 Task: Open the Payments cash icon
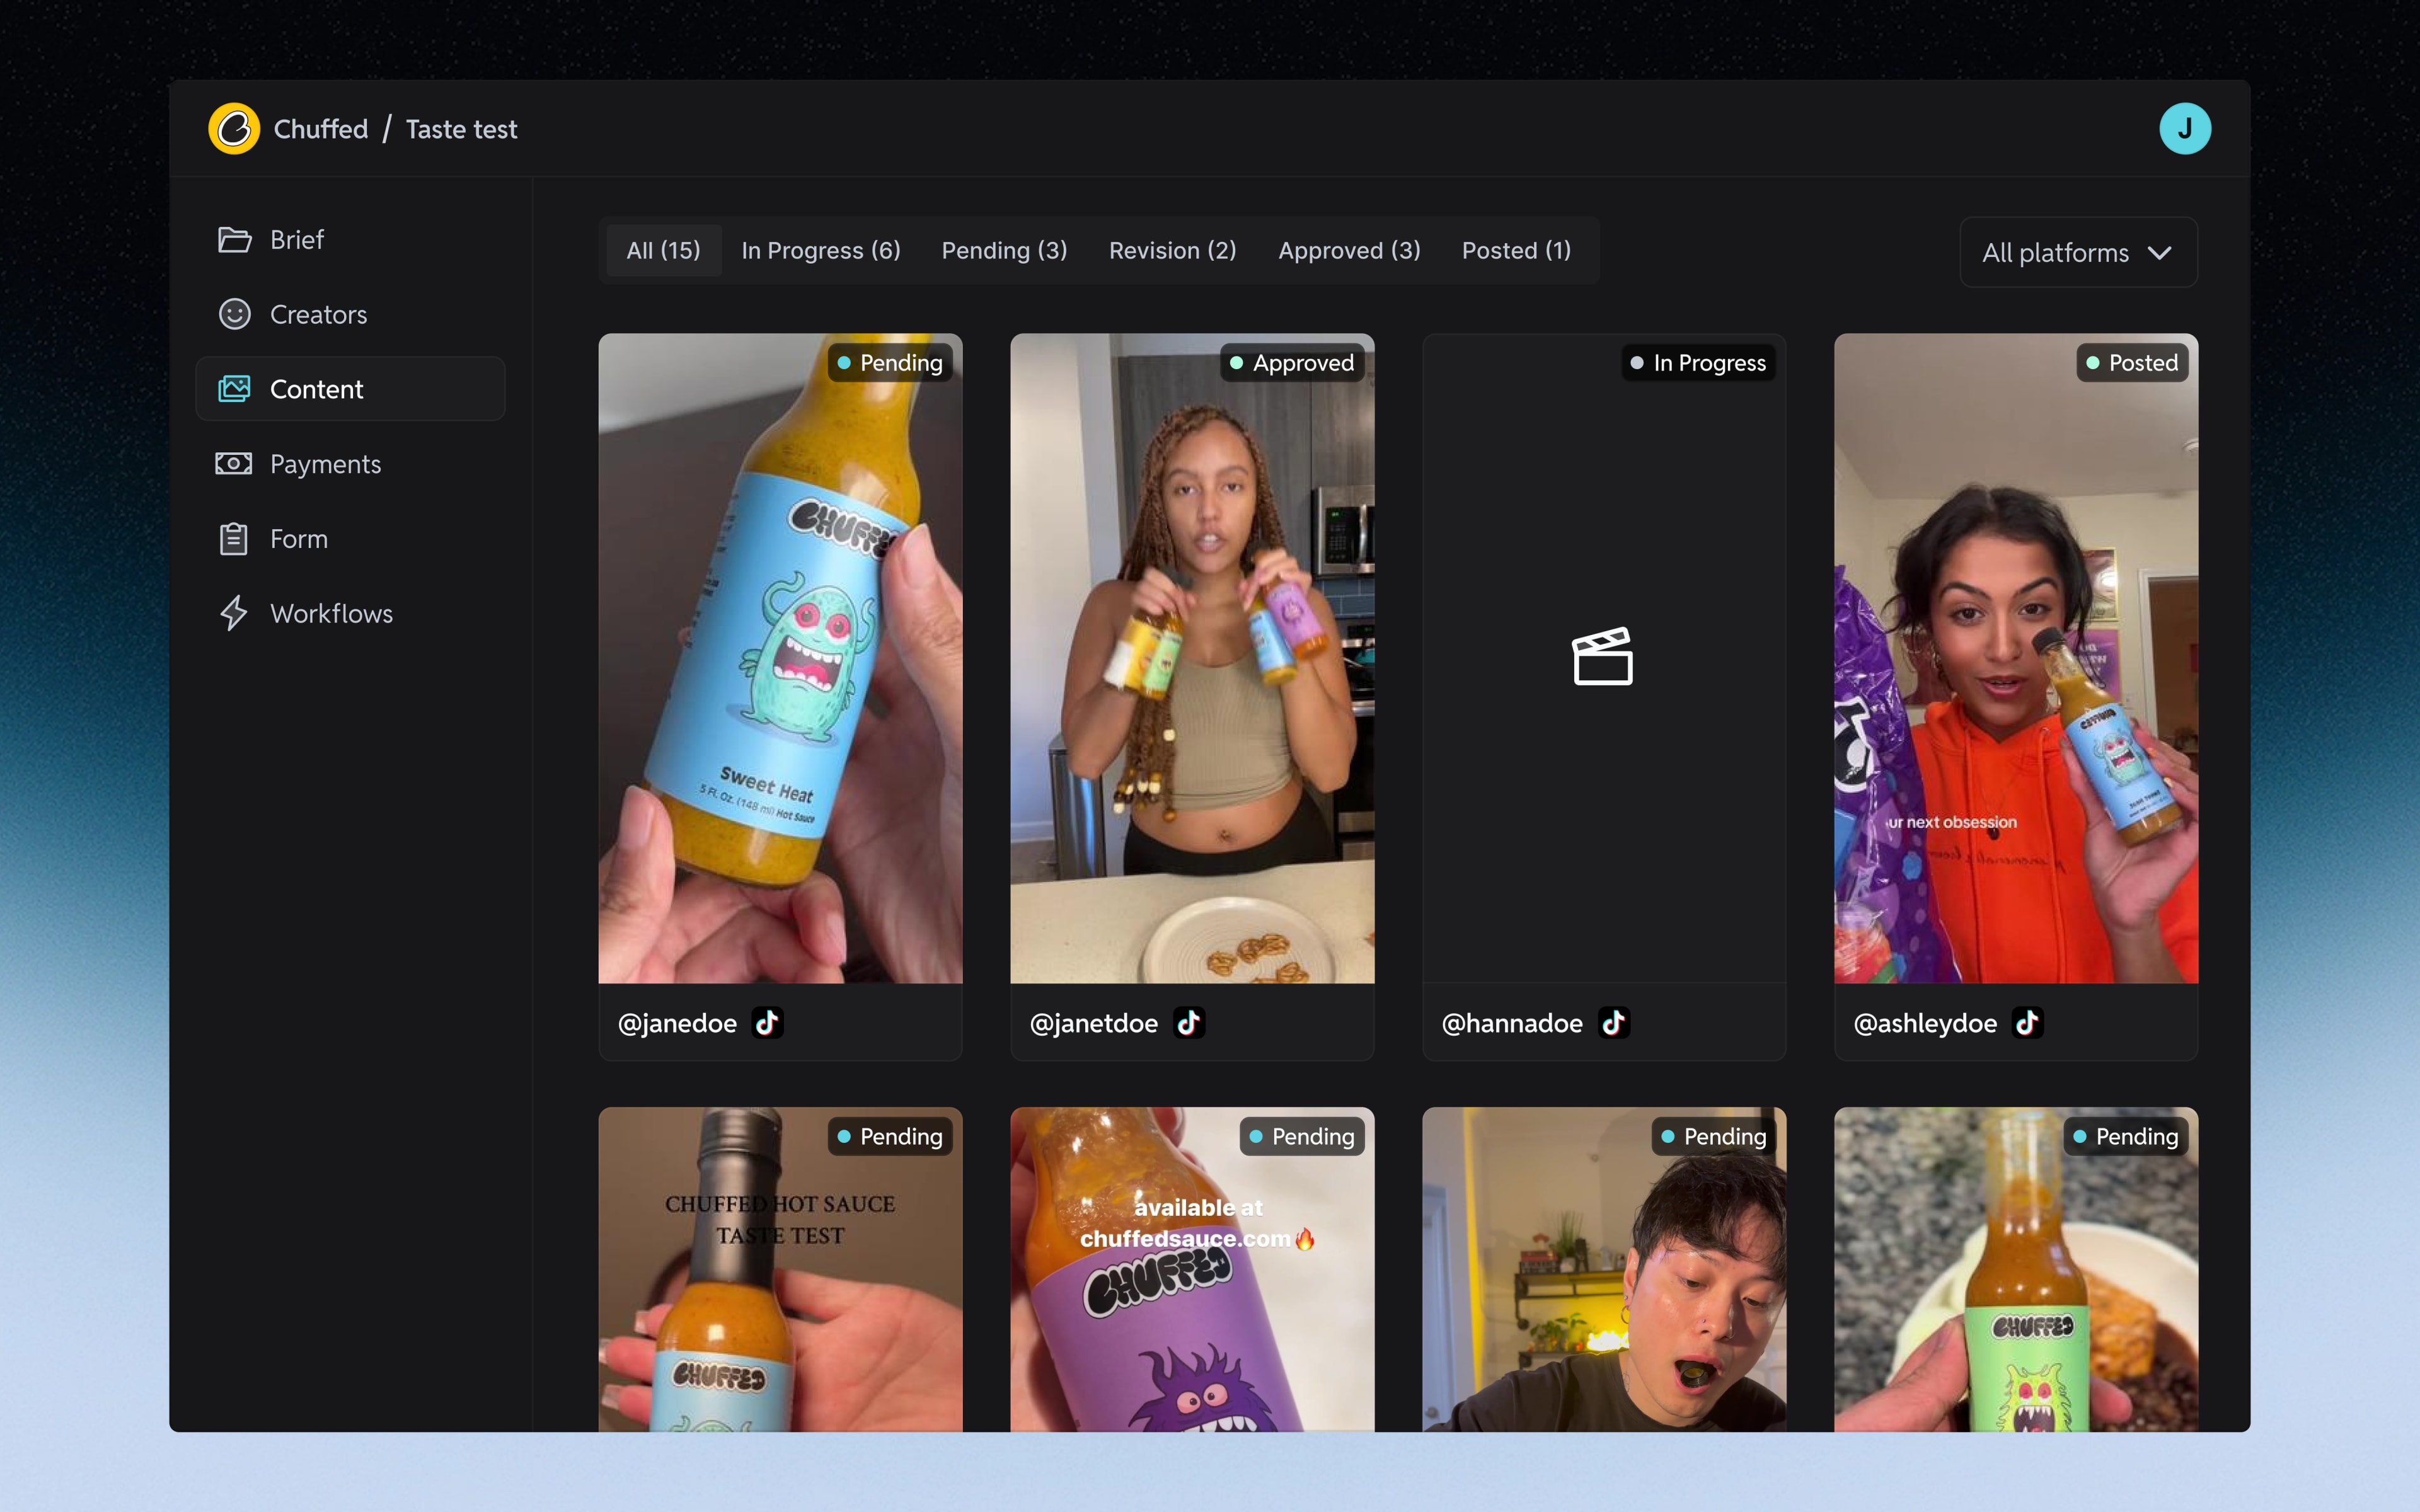pyautogui.click(x=234, y=464)
